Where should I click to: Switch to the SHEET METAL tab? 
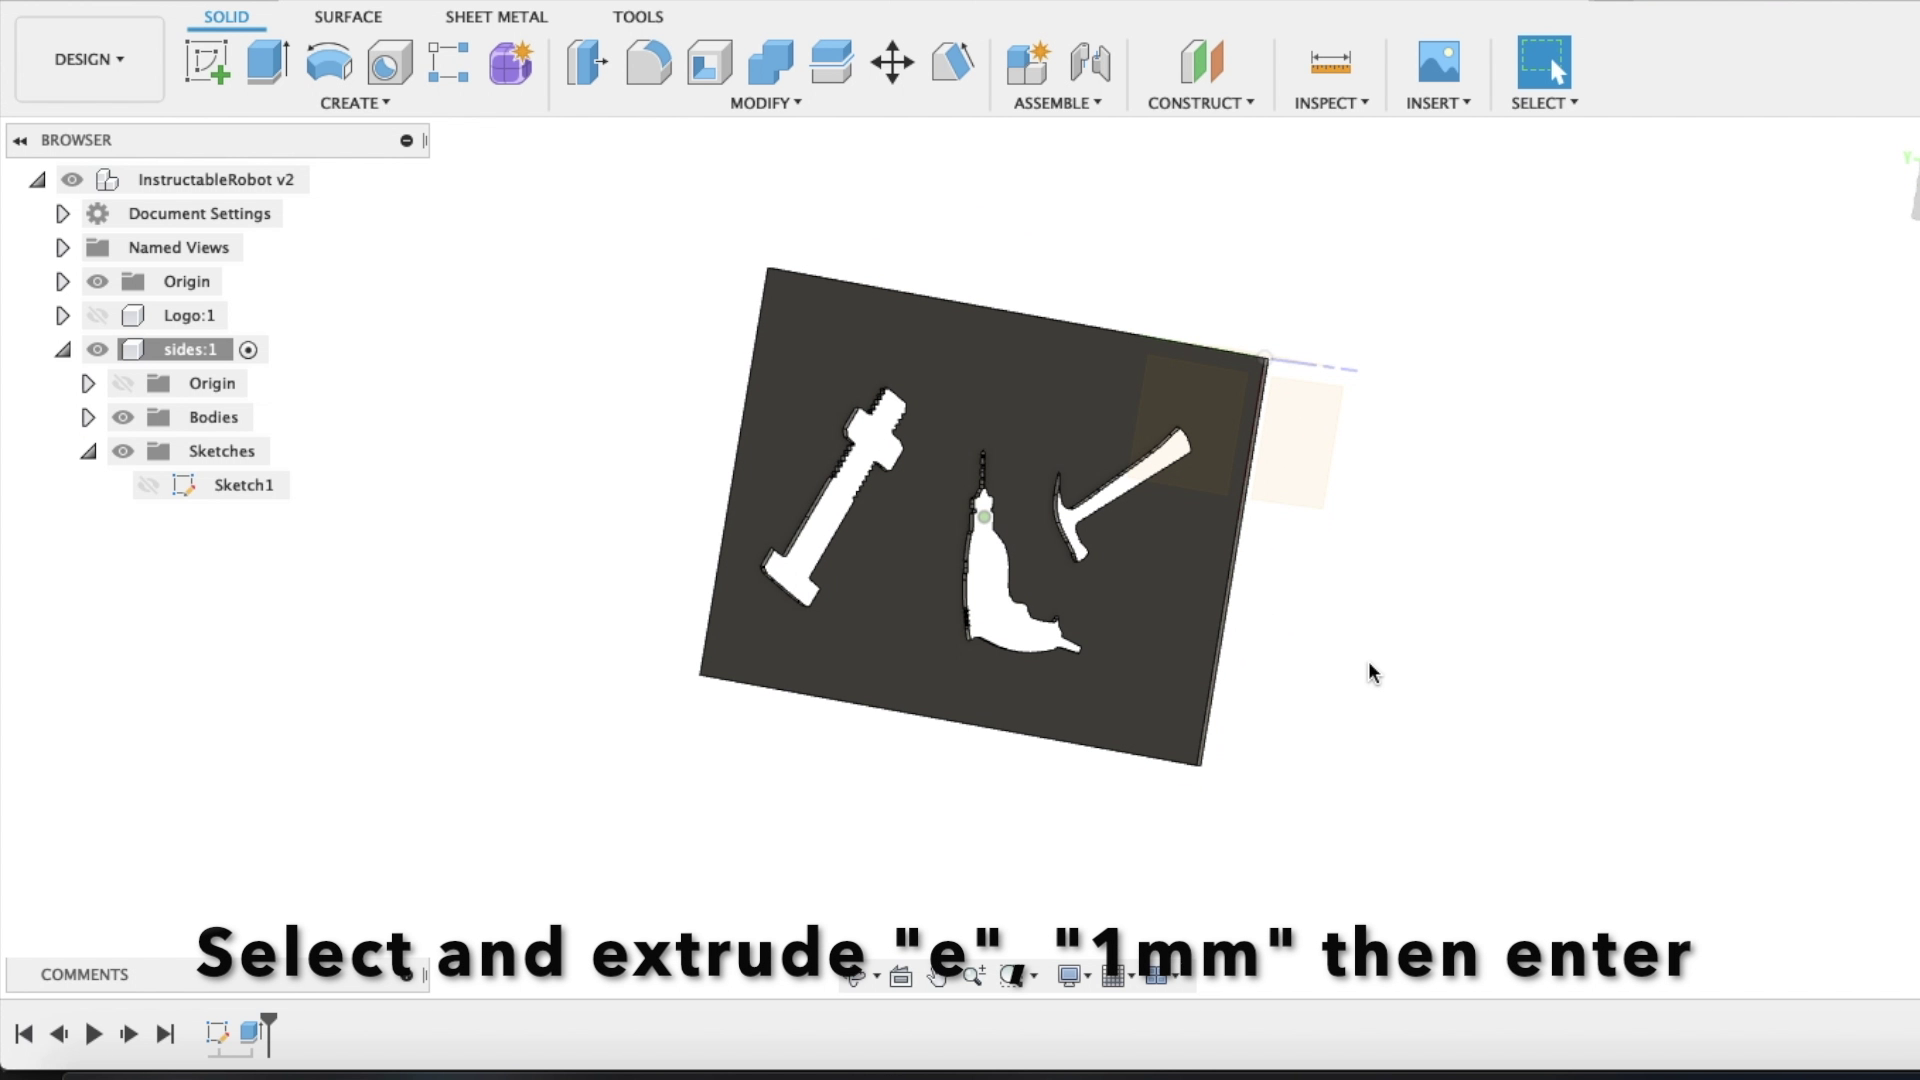[496, 17]
